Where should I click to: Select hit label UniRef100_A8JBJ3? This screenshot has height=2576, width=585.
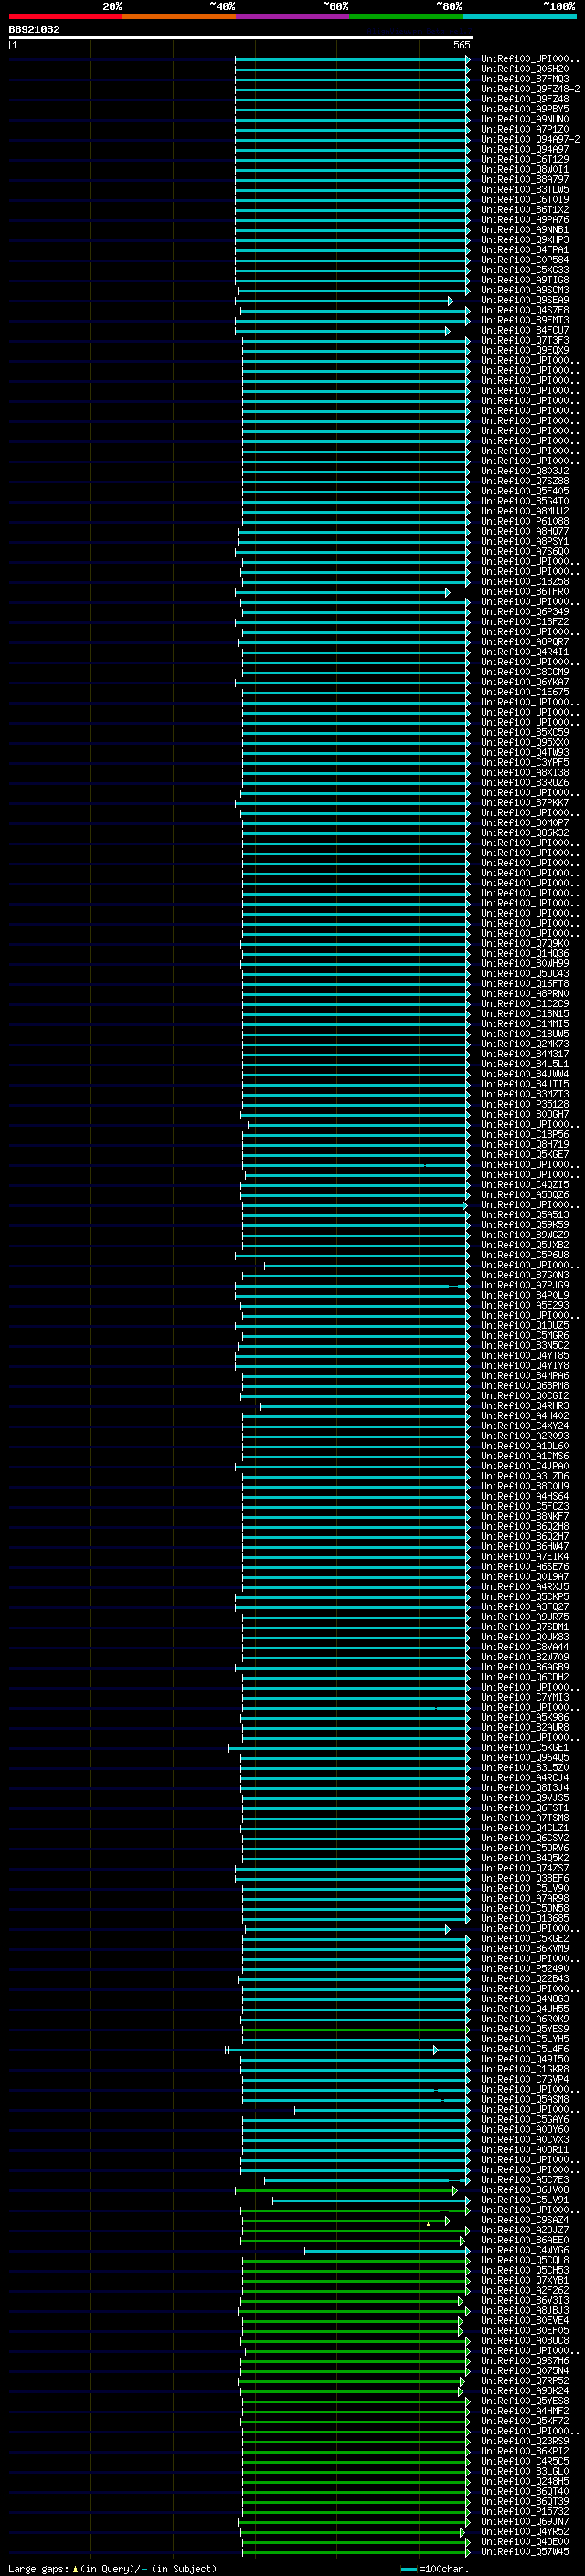click(524, 2310)
